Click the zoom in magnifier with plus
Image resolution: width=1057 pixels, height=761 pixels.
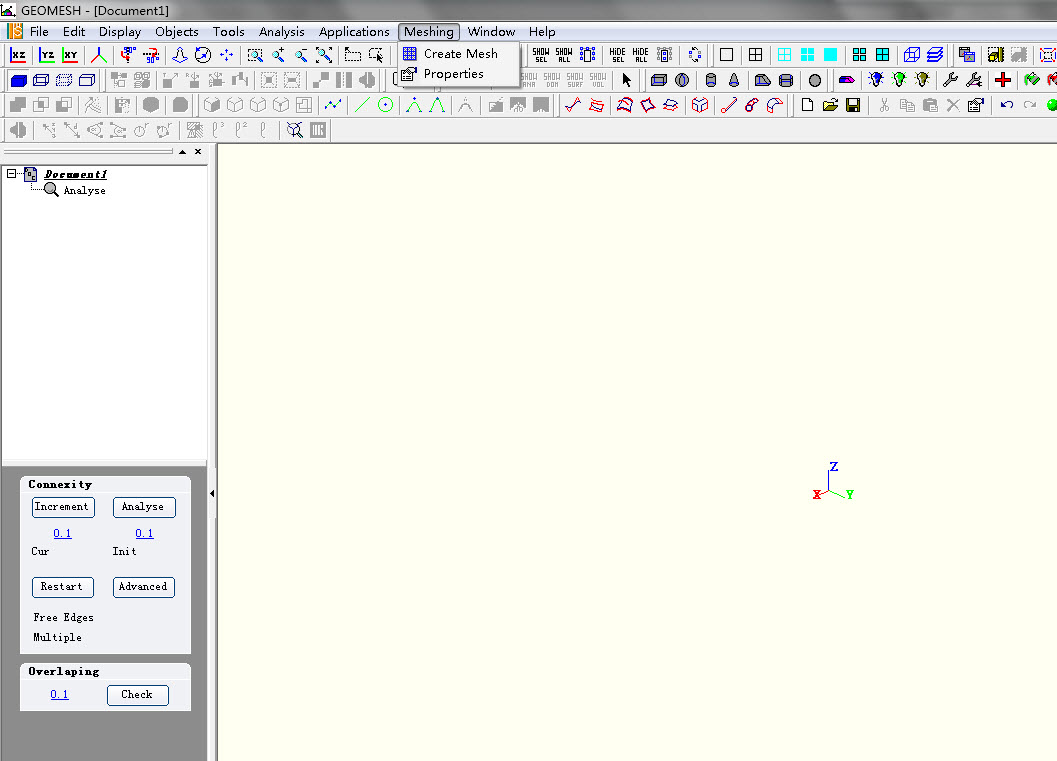[278, 55]
